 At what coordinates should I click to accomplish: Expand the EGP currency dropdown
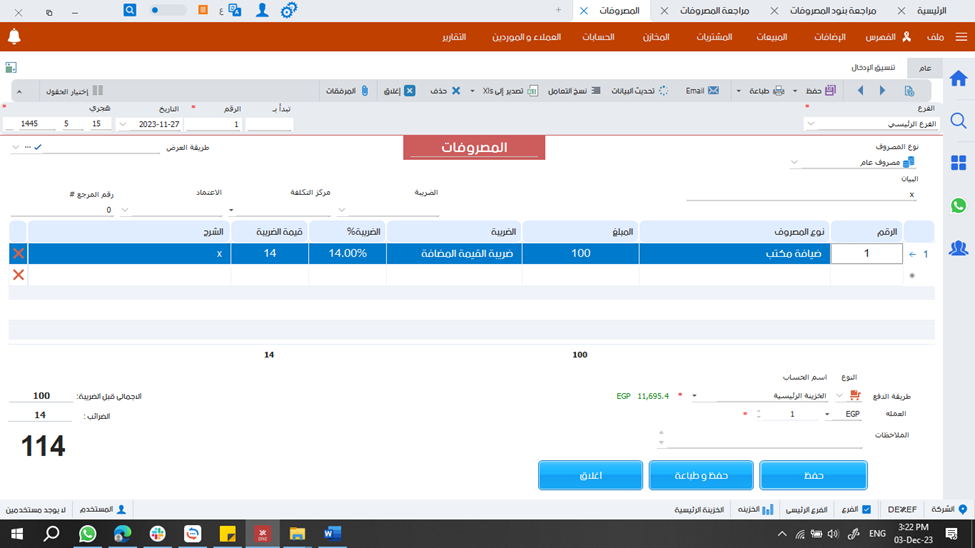828,414
